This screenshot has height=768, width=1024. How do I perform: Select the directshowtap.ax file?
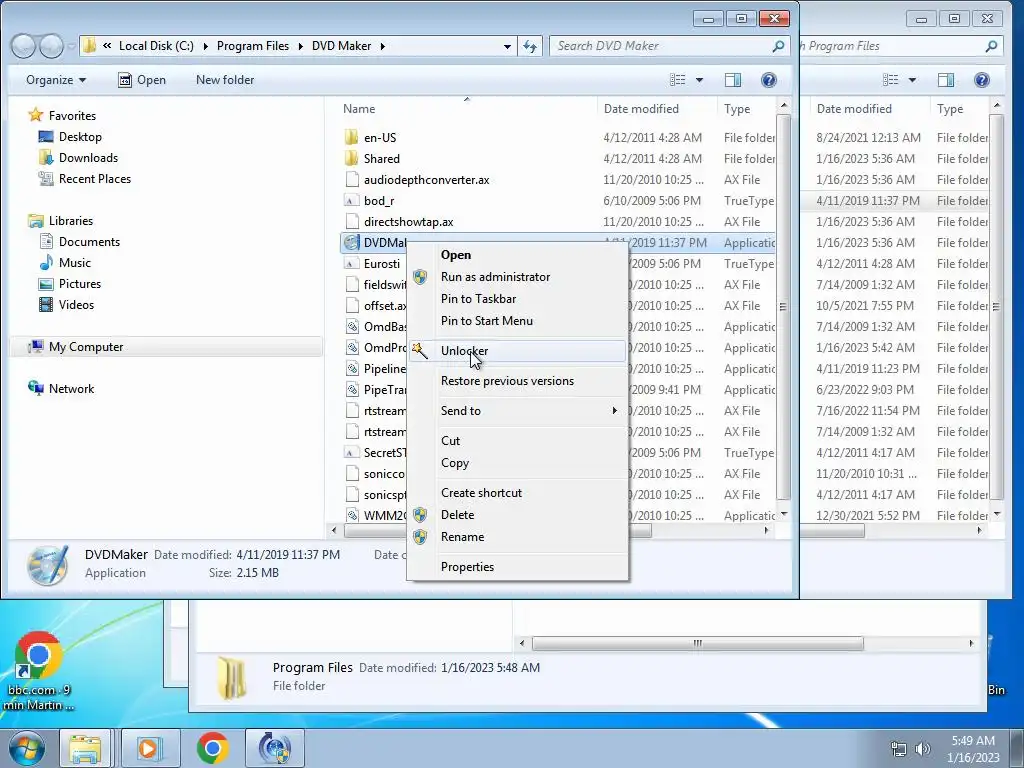click(x=409, y=221)
